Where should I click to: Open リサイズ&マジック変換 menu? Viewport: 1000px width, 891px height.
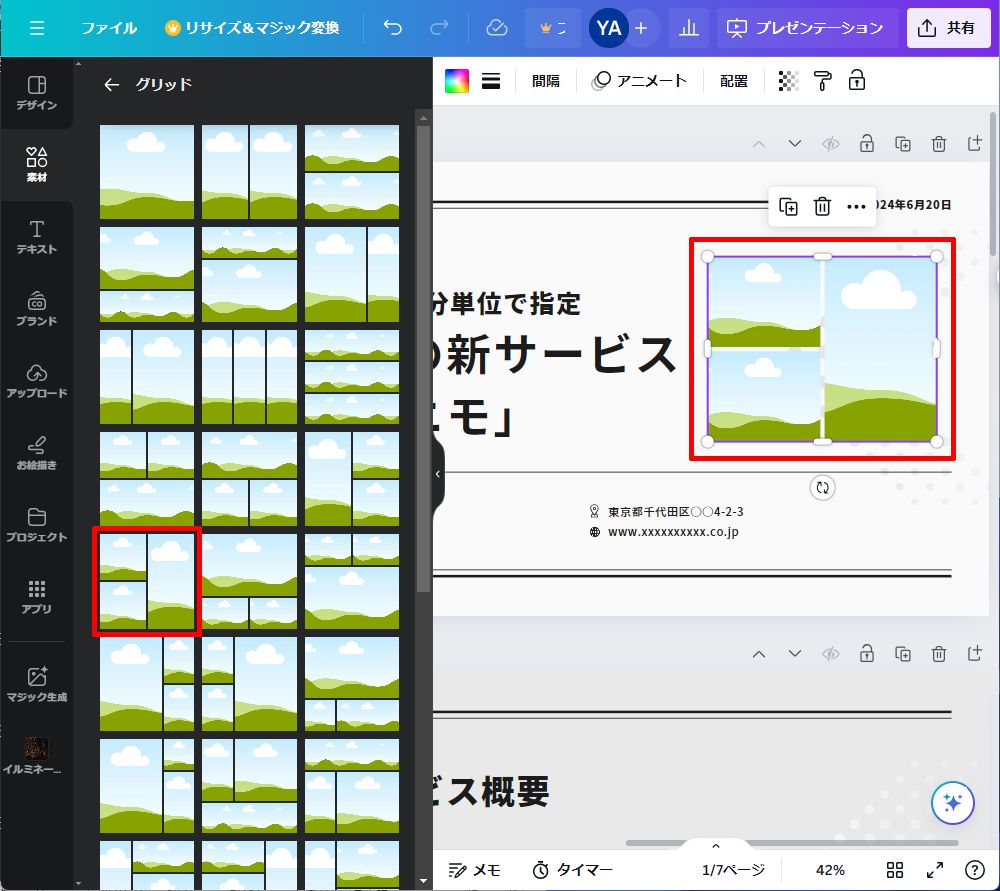(x=252, y=28)
